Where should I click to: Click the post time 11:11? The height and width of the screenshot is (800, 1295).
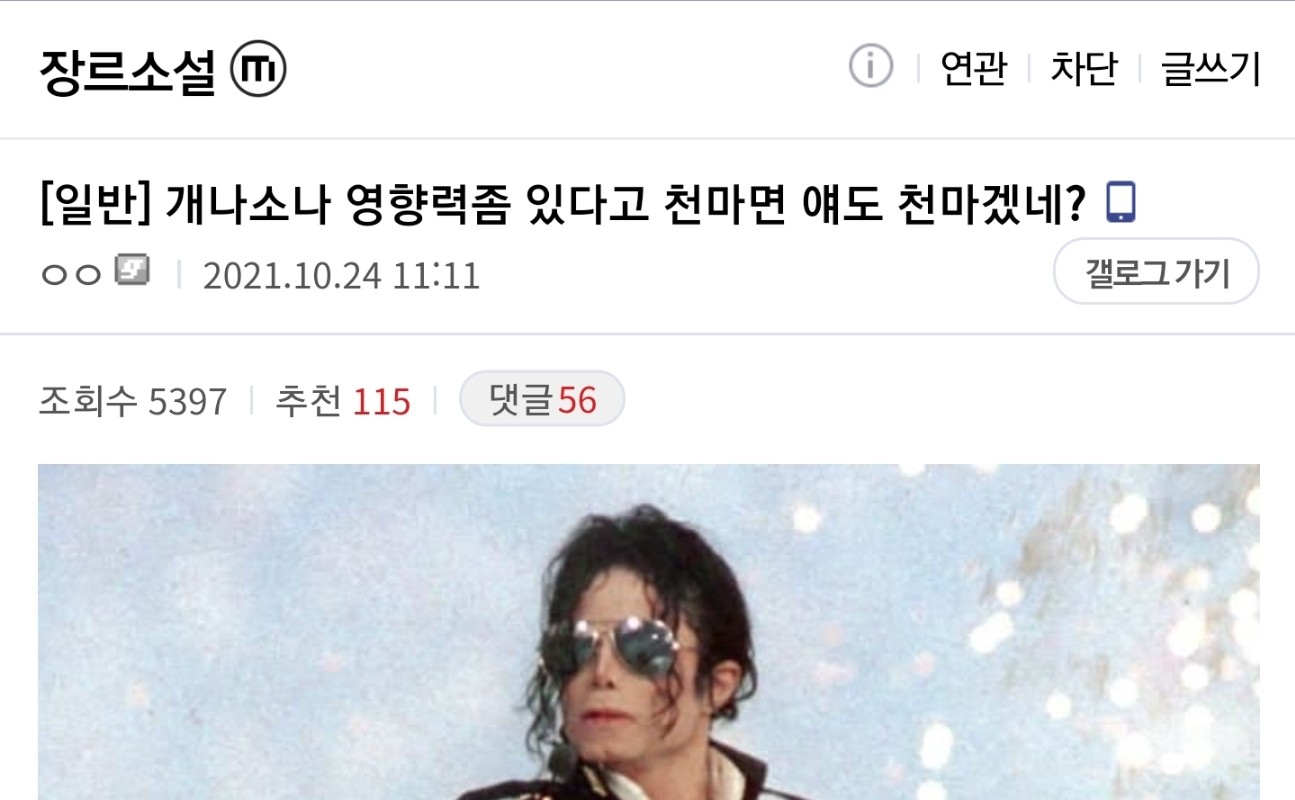coord(435,275)
